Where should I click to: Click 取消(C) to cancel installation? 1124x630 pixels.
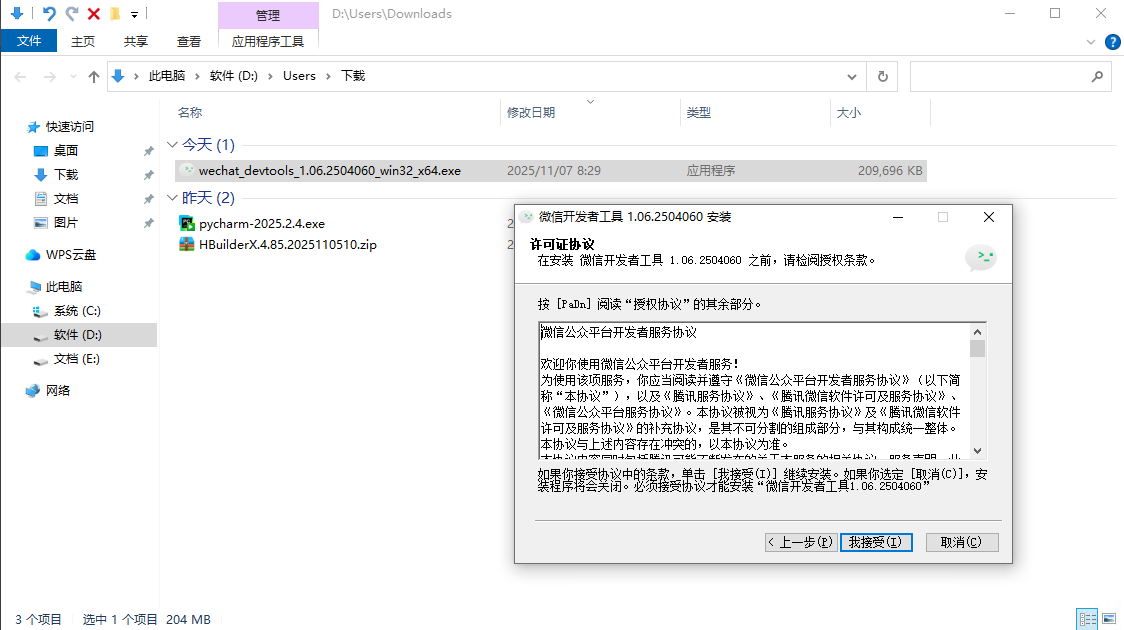961,542
